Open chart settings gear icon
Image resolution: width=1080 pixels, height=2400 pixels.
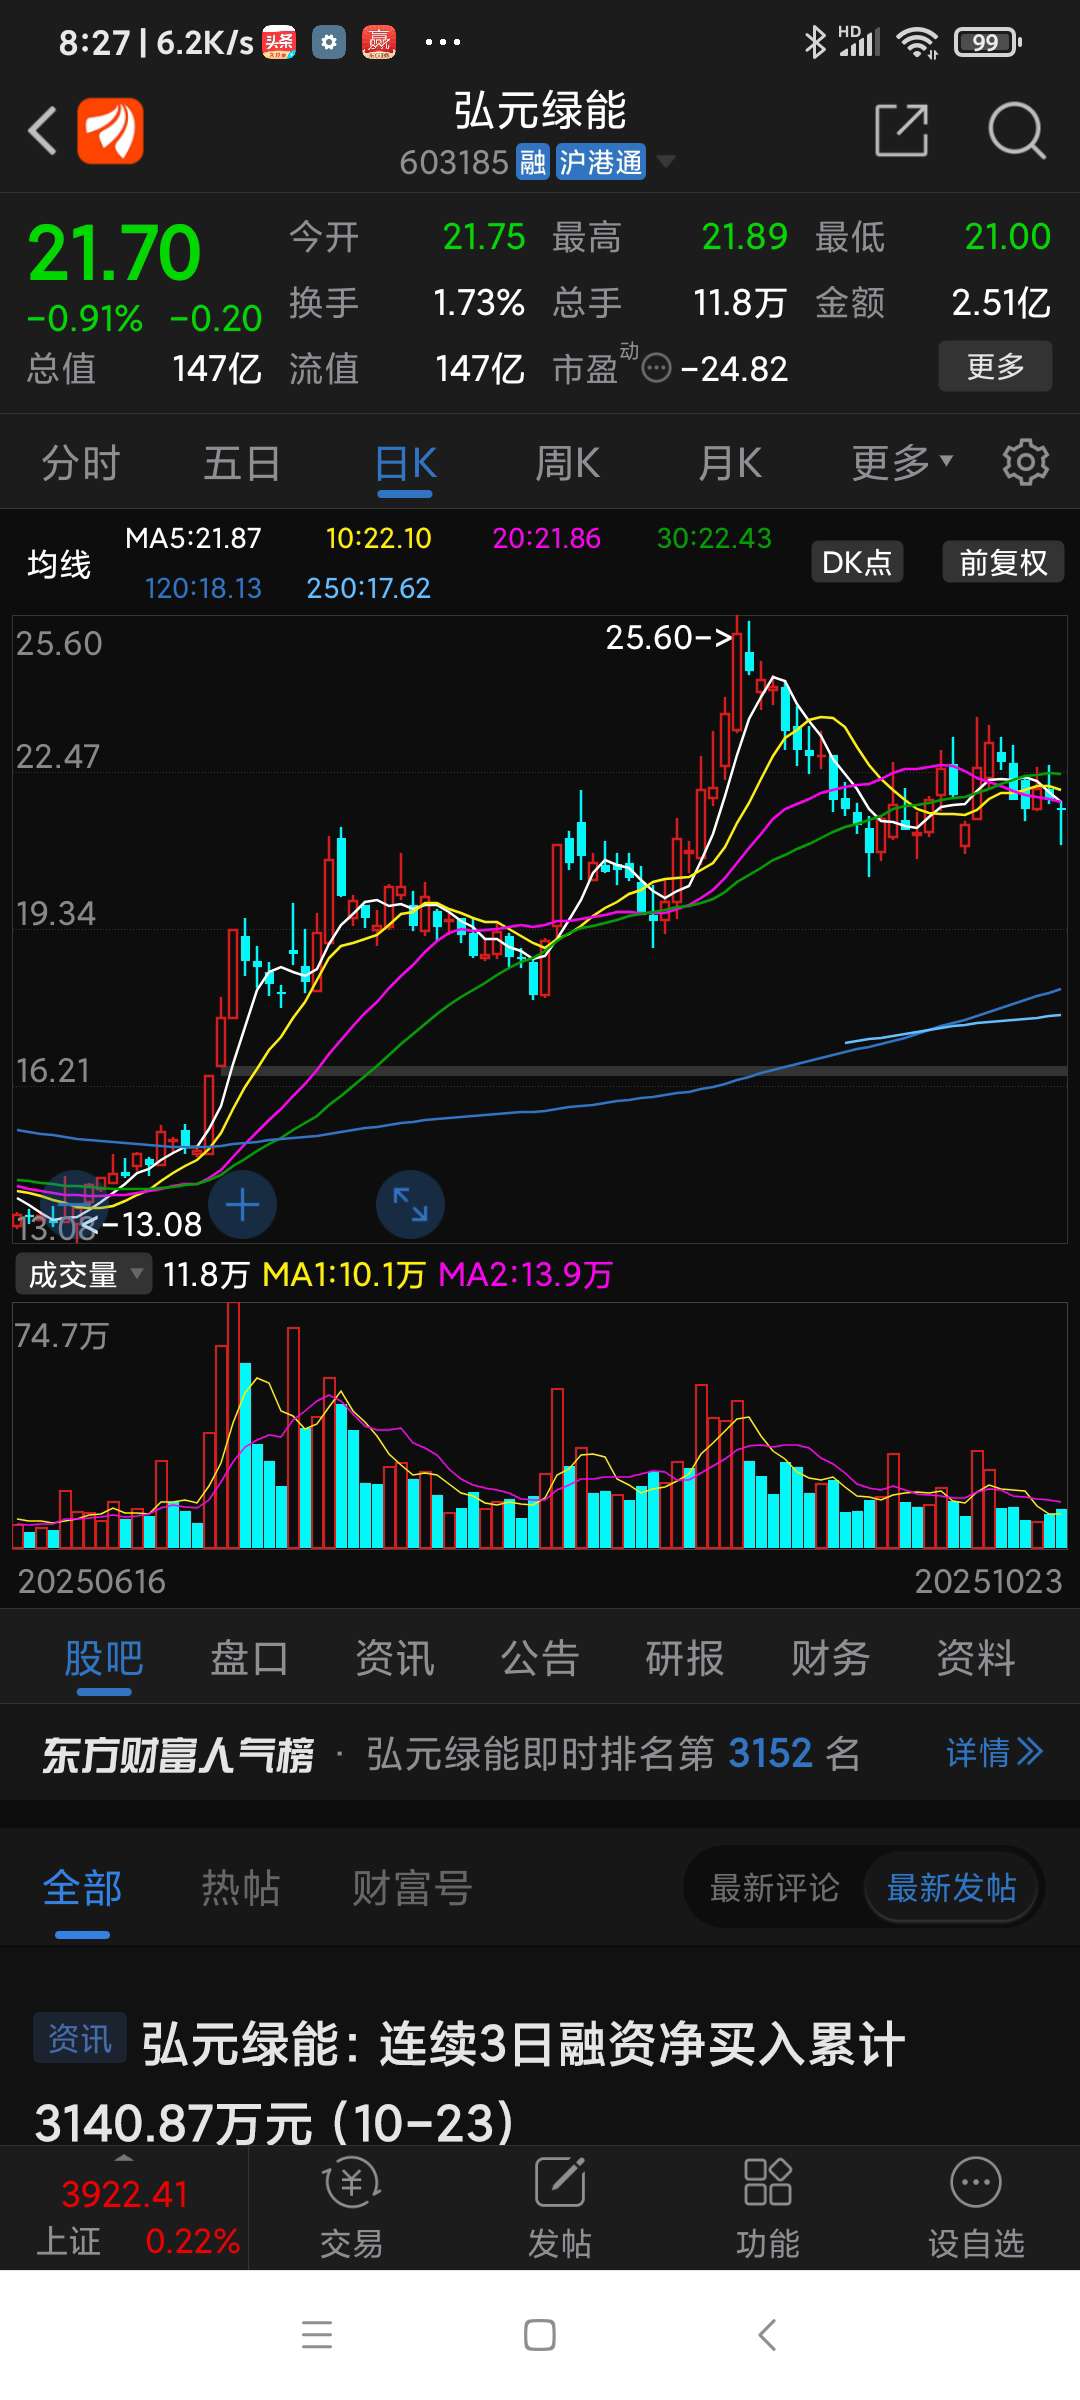pos(1026,462)
